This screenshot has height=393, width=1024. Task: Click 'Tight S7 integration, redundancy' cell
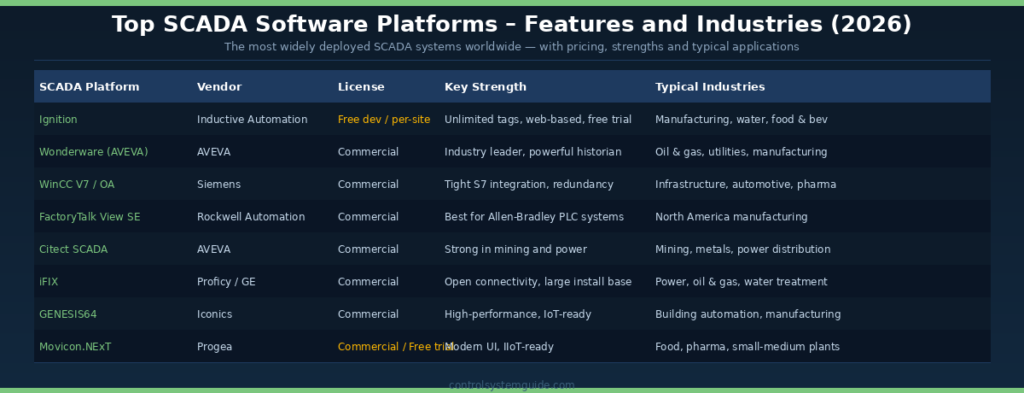529,185
